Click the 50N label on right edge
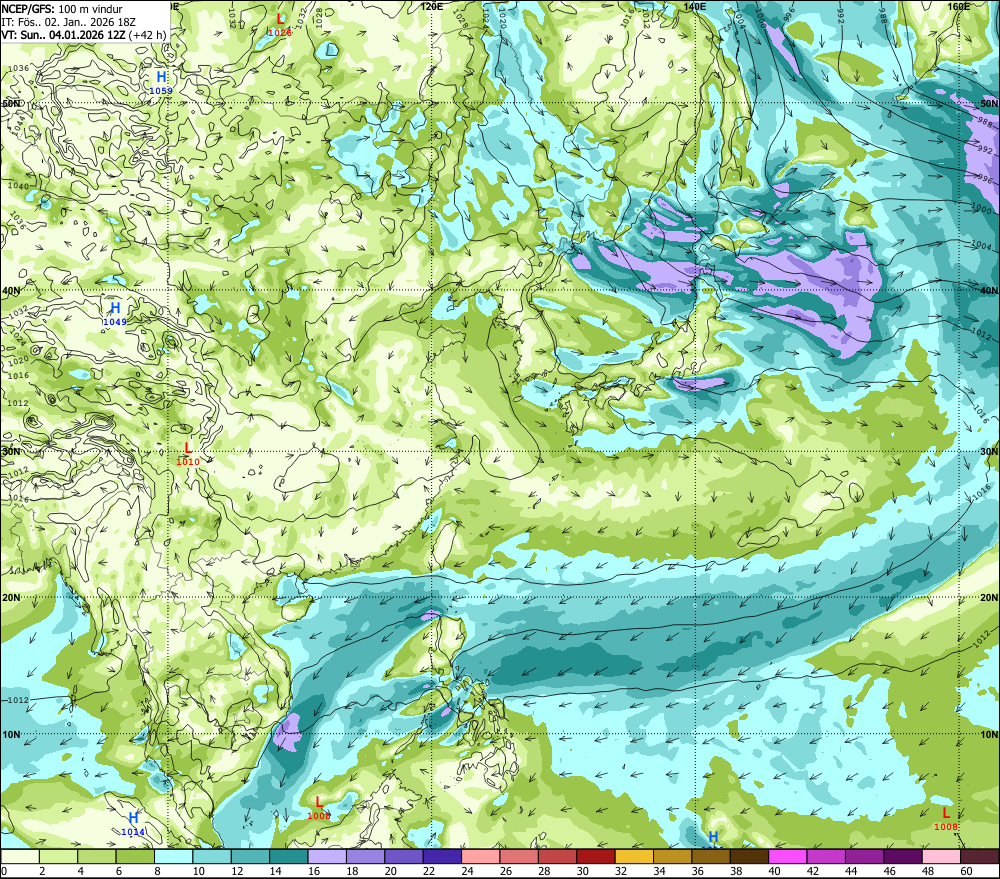This screenshot has width=1000, height=879. point(989,103)
